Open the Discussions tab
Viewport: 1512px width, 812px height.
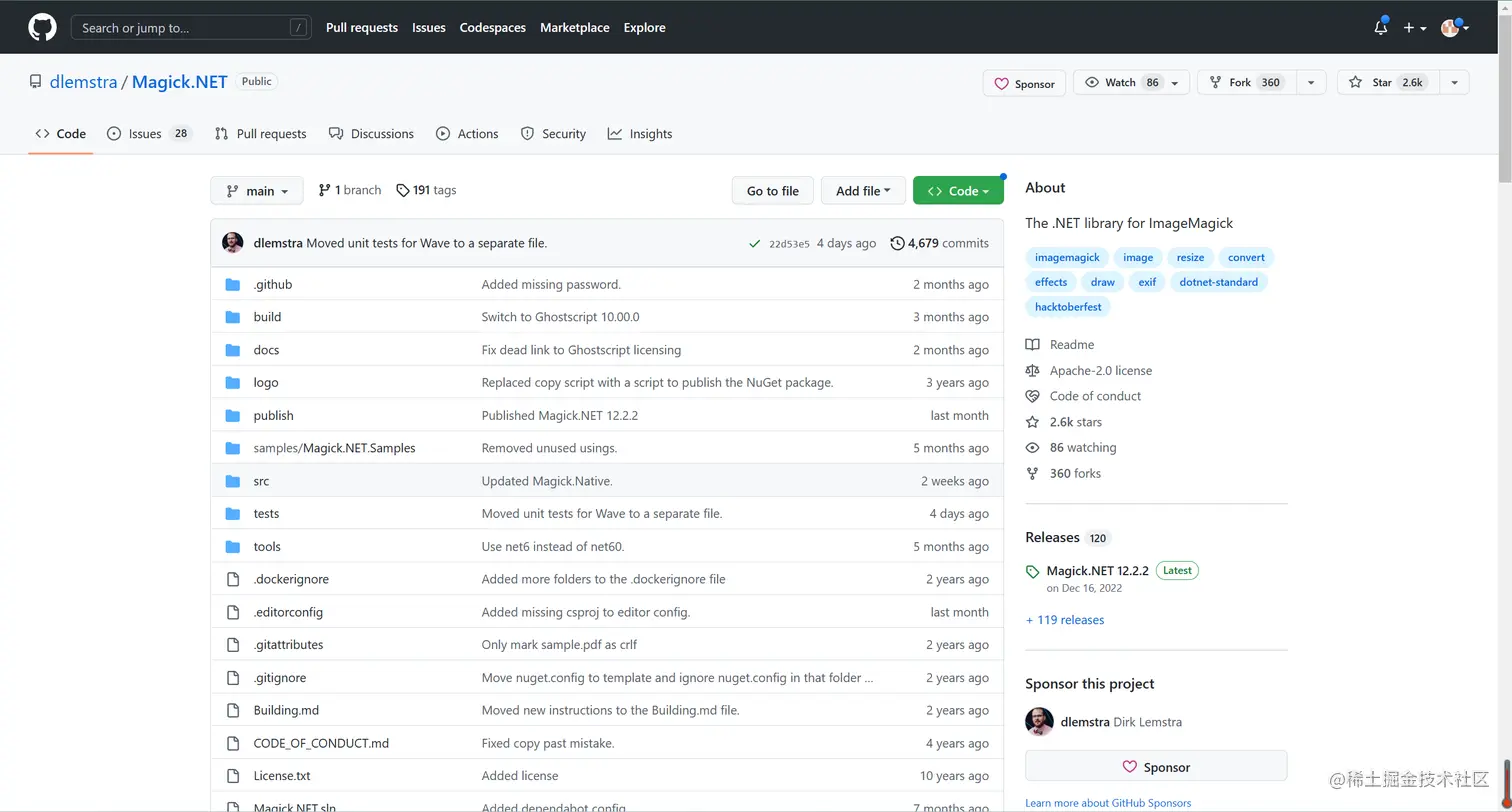[371, 134]
